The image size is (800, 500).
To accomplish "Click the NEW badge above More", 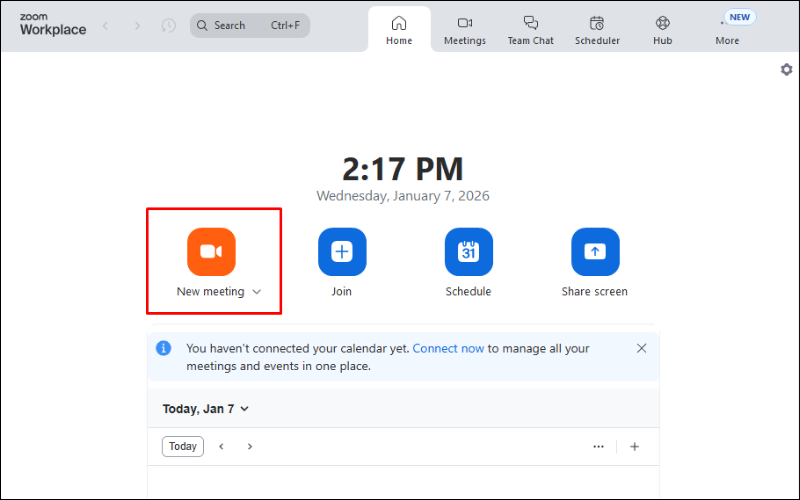I will point(739,17).
